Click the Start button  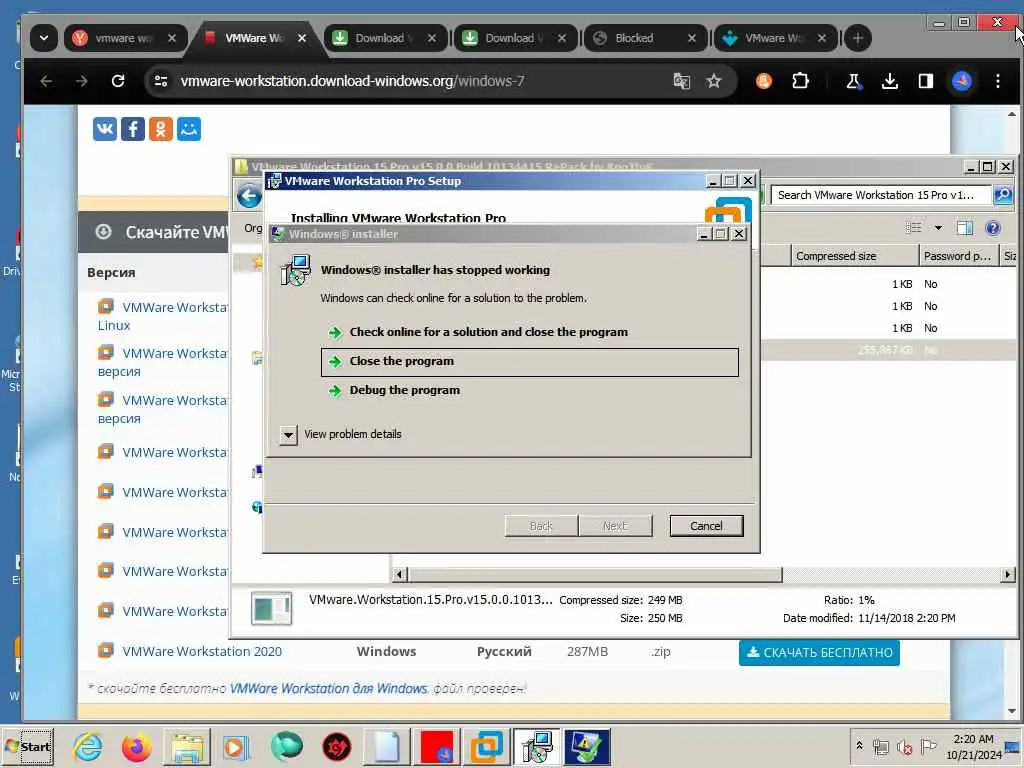[x=28, y=746]
